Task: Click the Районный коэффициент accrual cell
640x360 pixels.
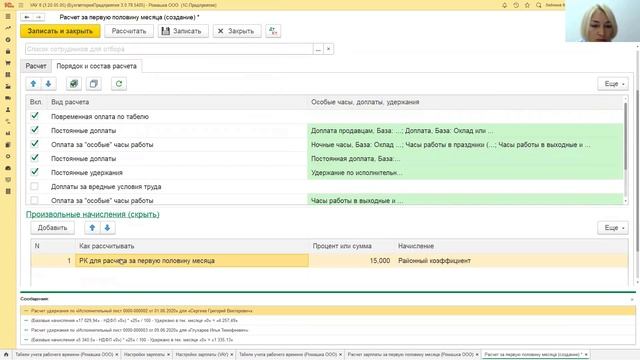Action: [x=511, y=260]
